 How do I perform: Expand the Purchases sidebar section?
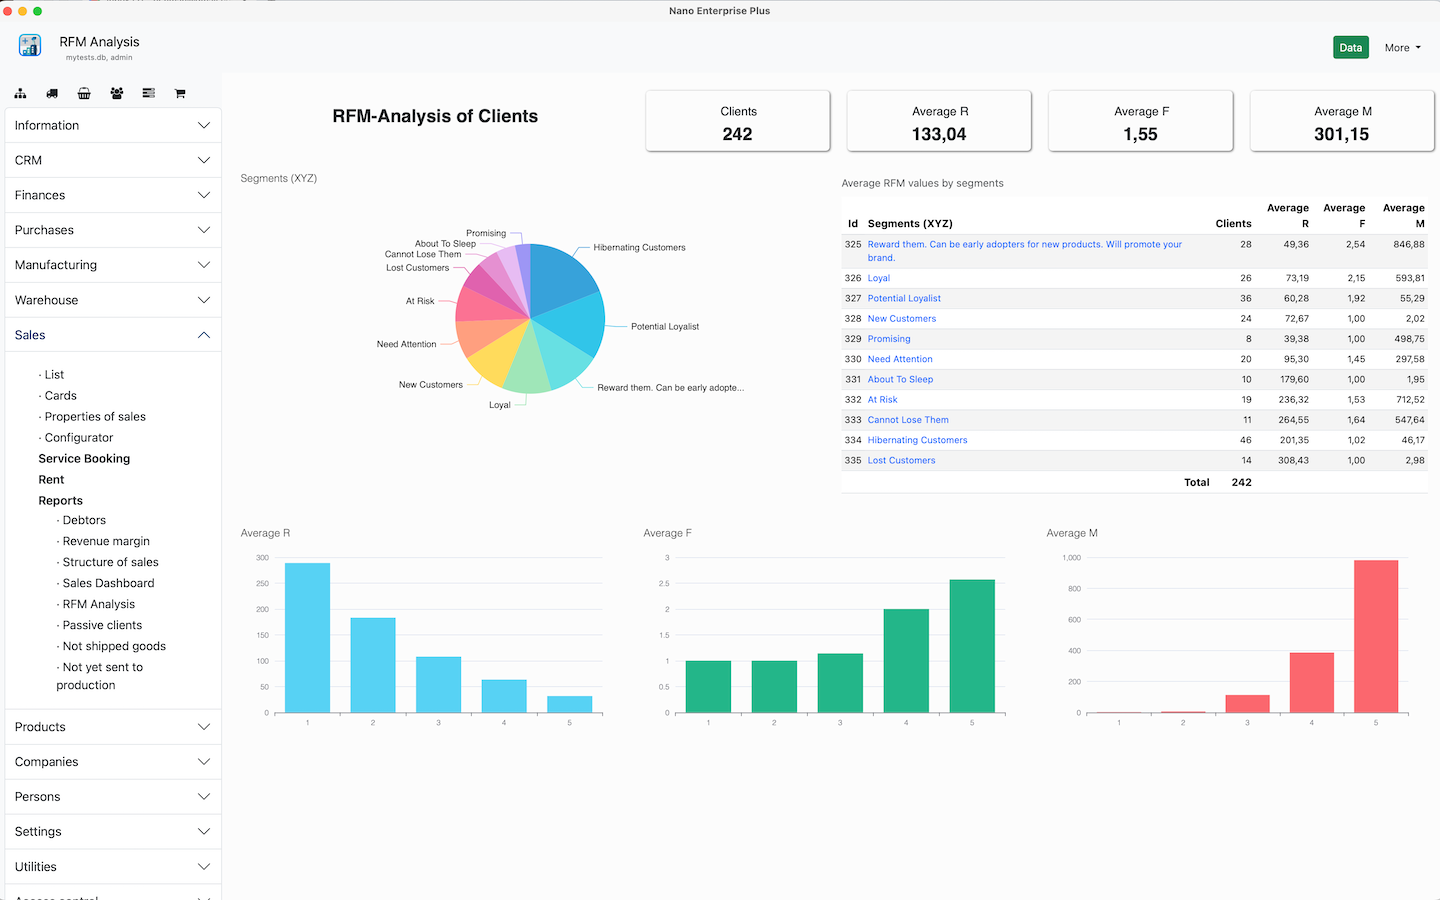113,230
